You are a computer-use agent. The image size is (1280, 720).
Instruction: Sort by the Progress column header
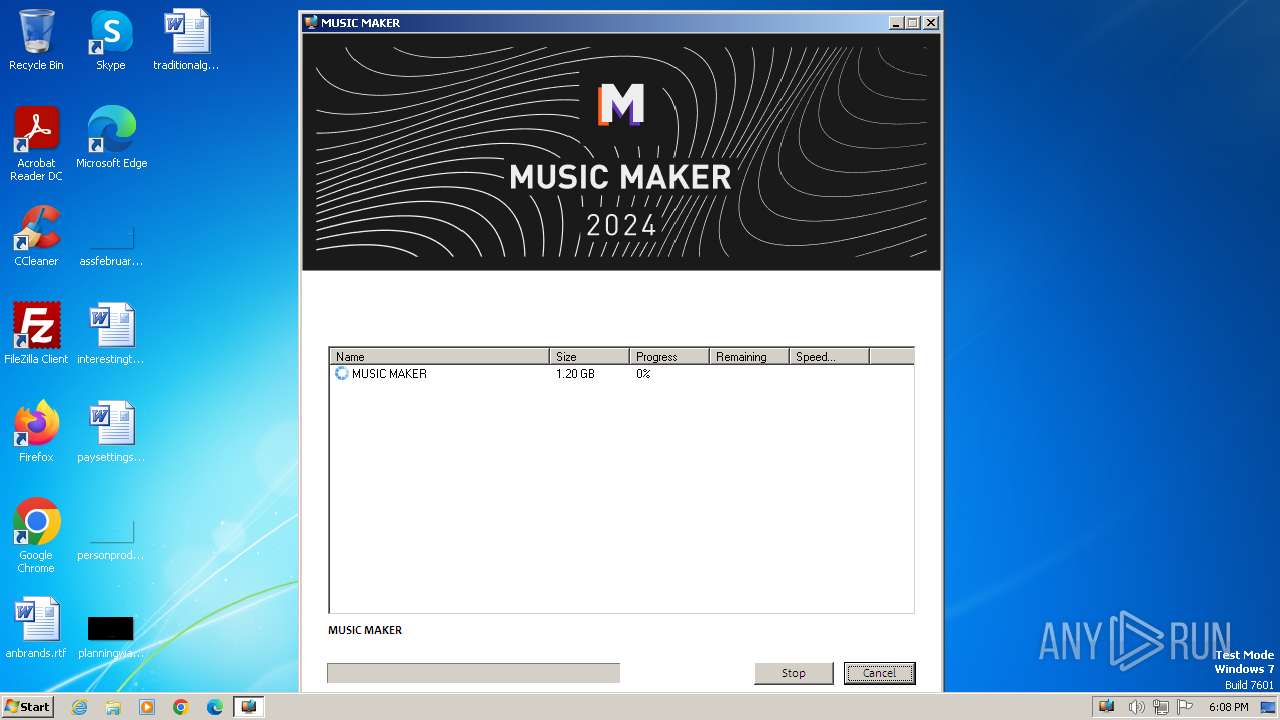point(669,356)
